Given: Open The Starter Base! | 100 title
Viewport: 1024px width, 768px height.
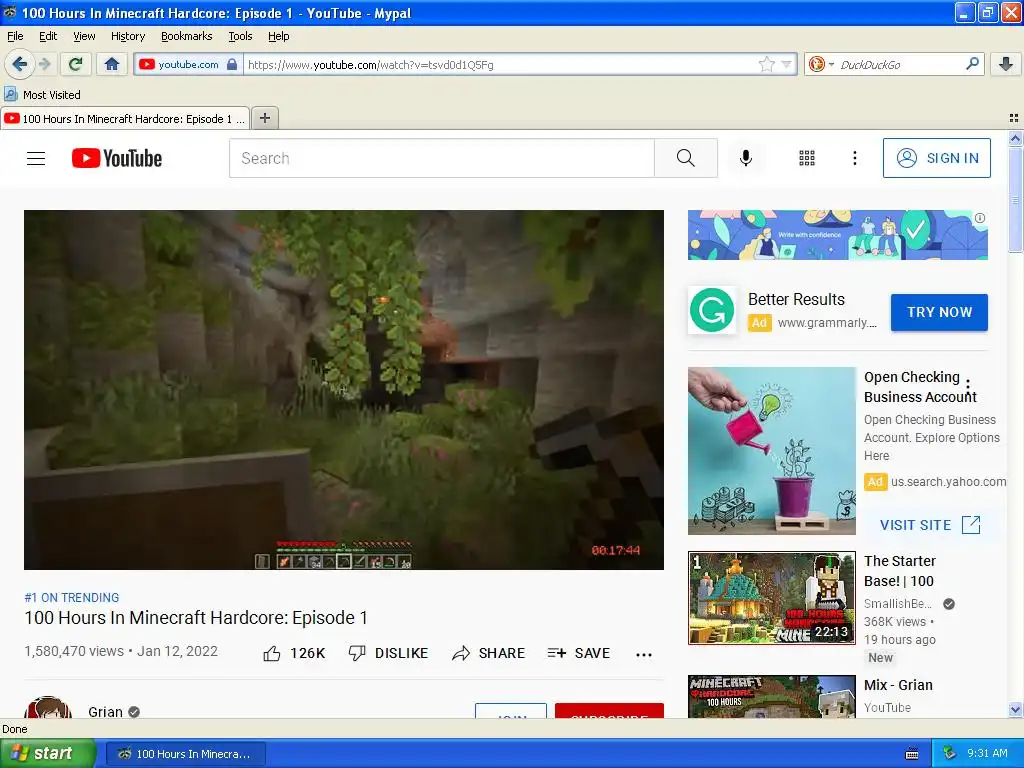Looking at the screenshot, I should click(899, 571).
